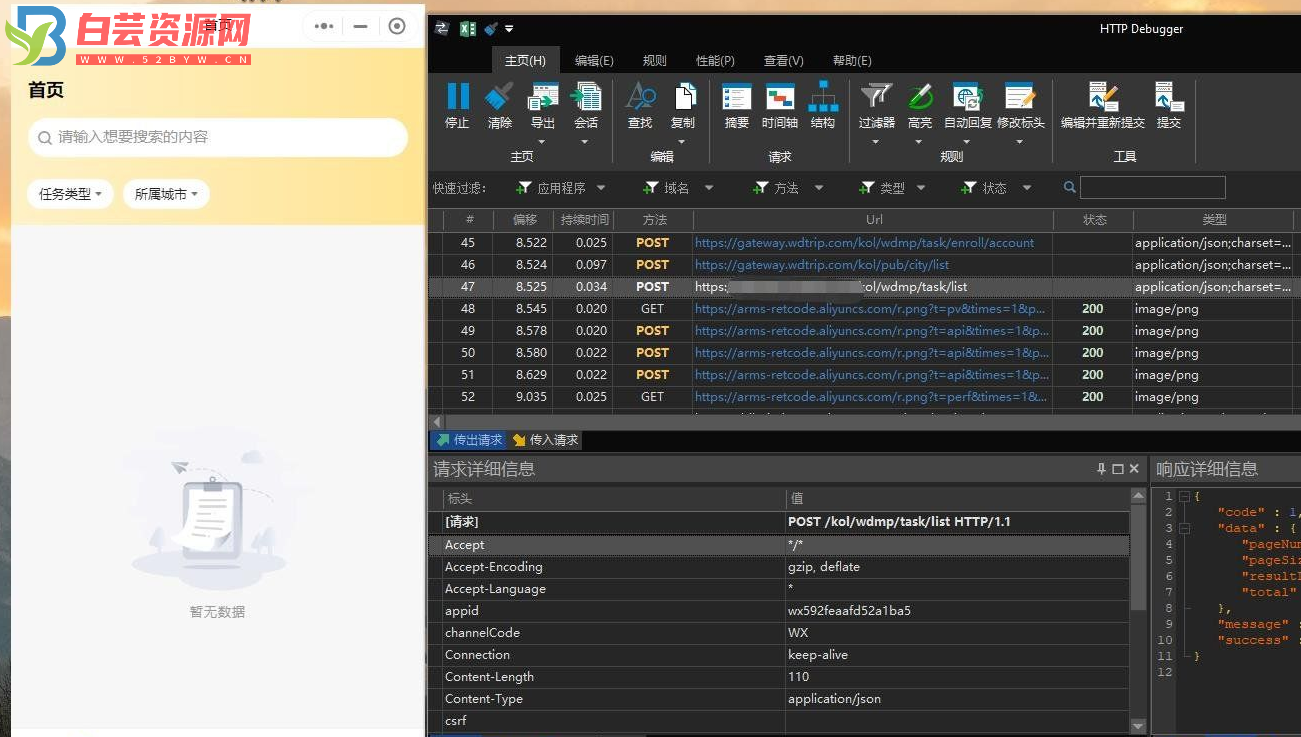Show the 摘要 summary view
Screen dimensions: 1301x737
point(737,97)
